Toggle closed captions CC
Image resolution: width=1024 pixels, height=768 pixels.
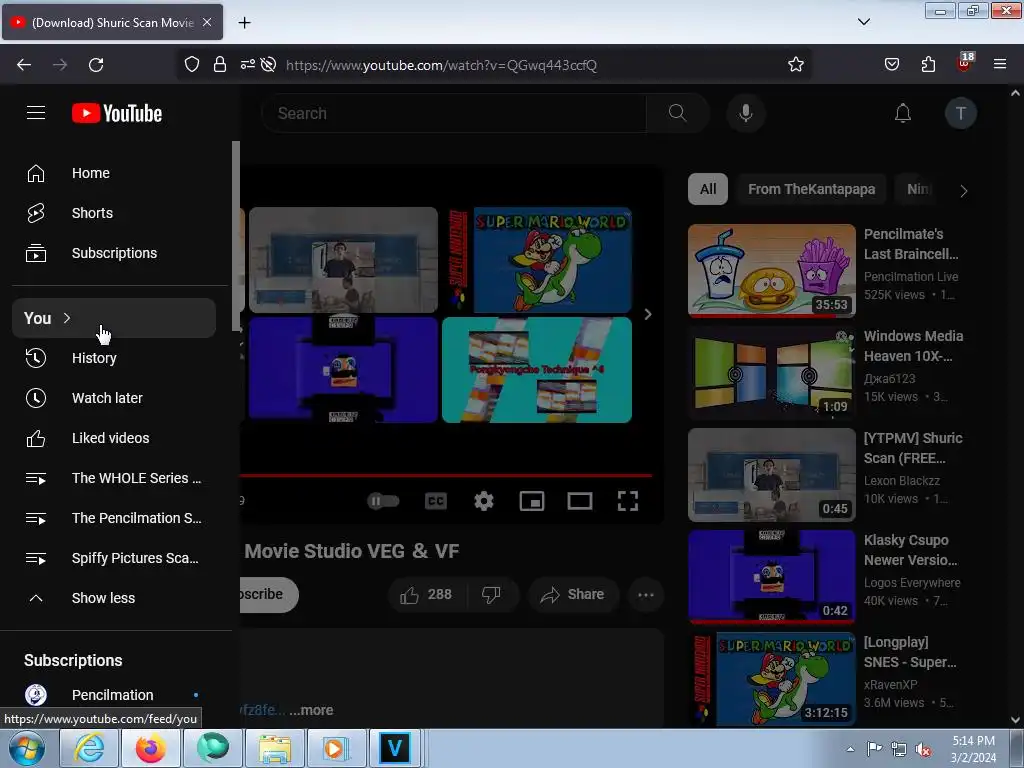point(436,501)
